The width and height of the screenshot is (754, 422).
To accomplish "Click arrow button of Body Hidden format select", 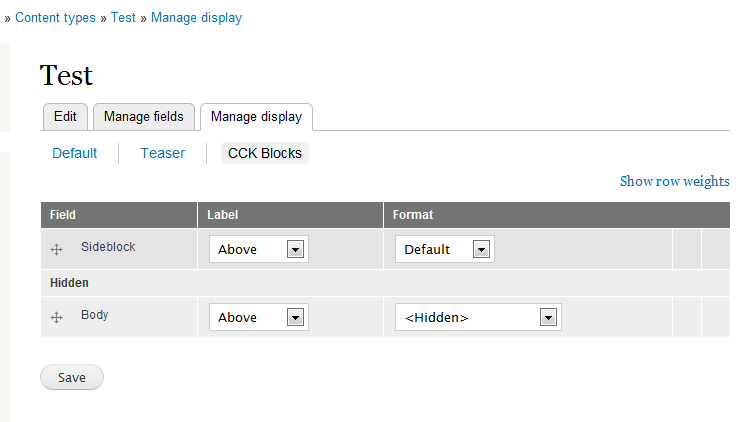I will click(x=548, y=317).
